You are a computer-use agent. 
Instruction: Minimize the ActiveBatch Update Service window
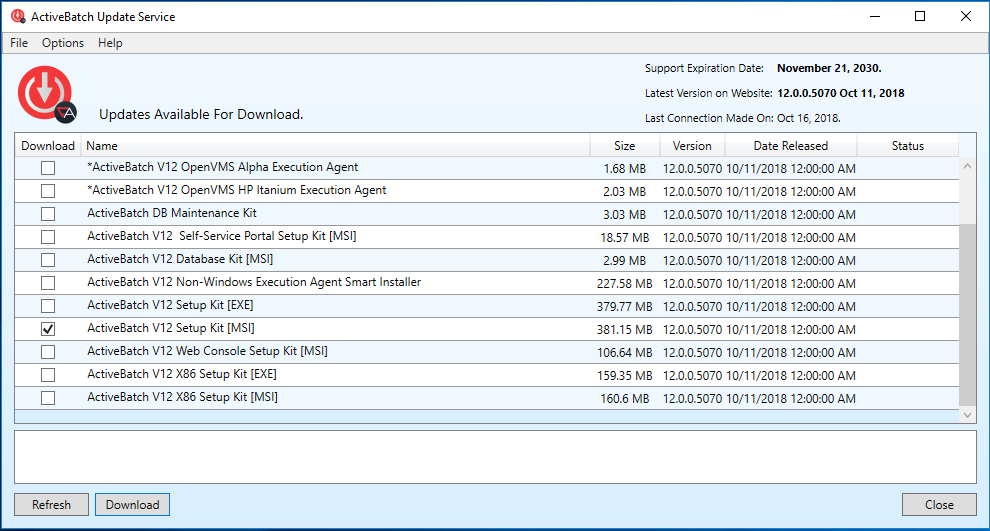coord(874,16)
